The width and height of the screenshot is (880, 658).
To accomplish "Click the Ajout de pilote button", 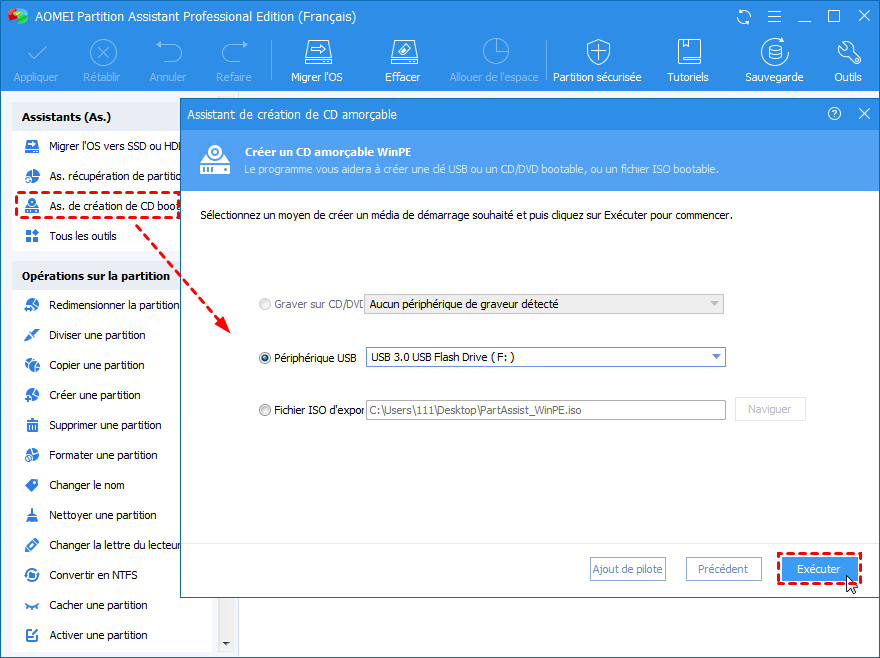I will coord(627,569).
